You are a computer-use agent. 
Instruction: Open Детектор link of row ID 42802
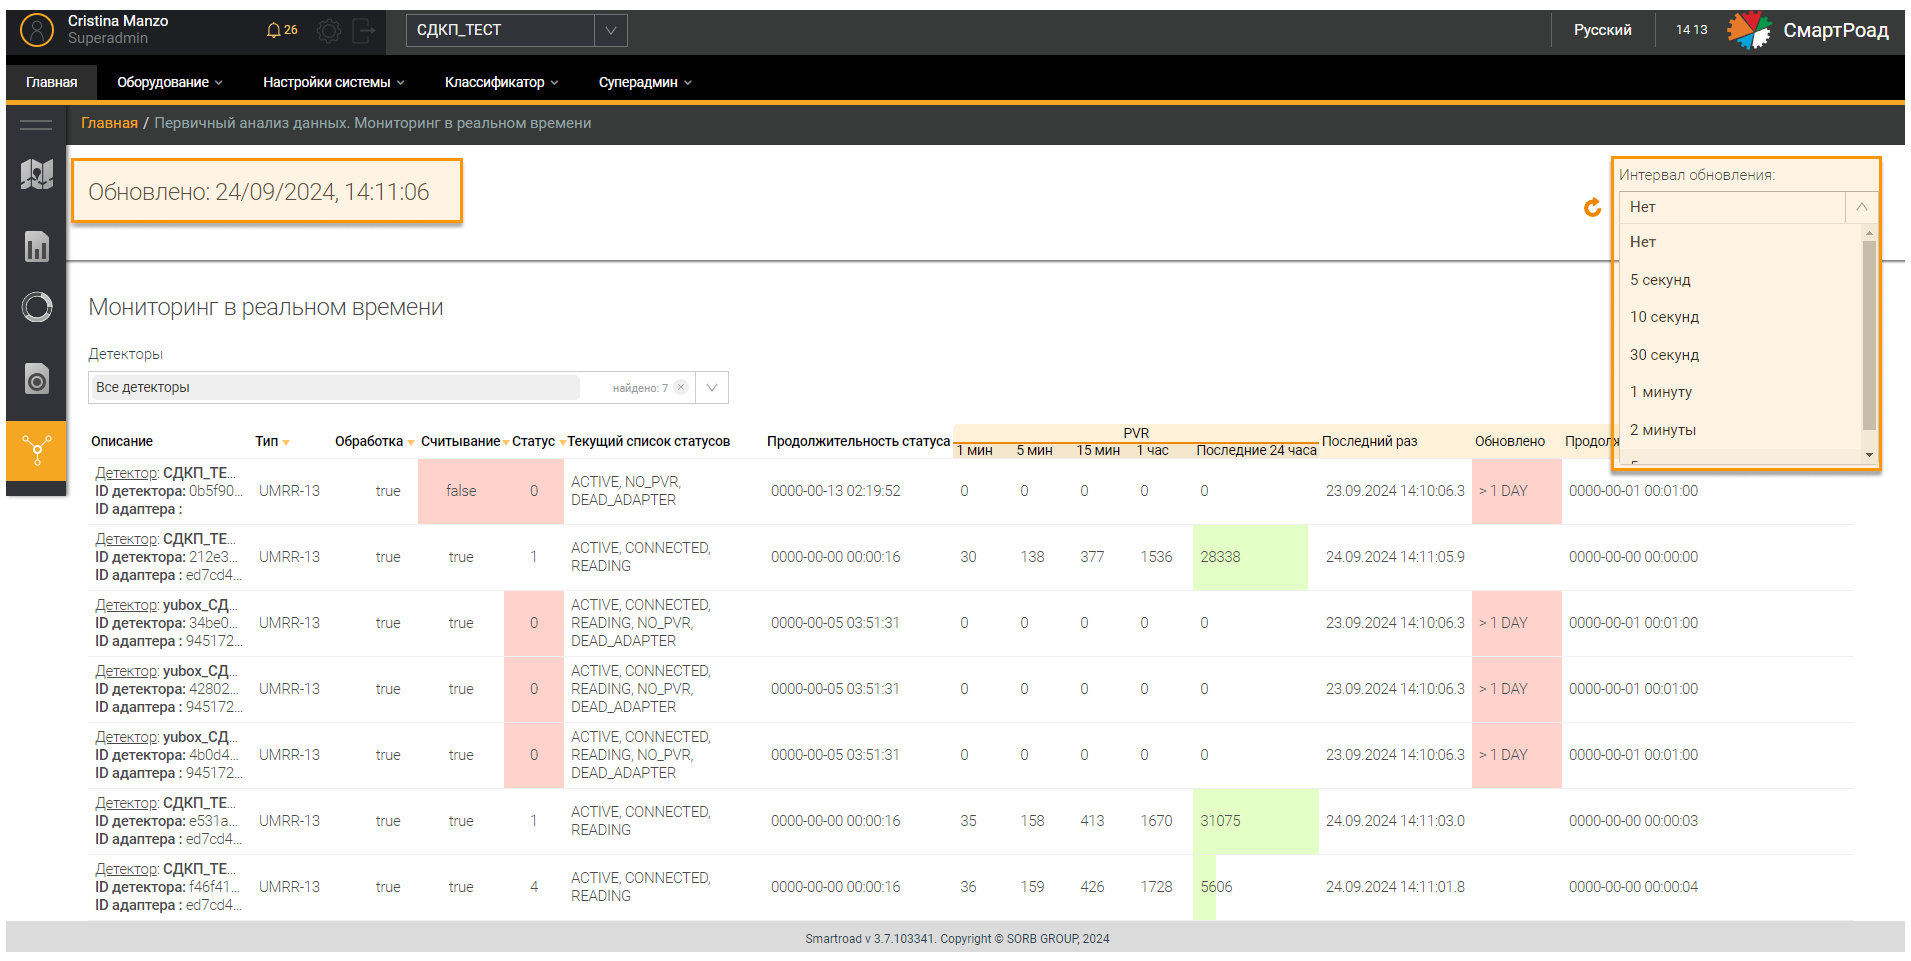tap(126, 671)
